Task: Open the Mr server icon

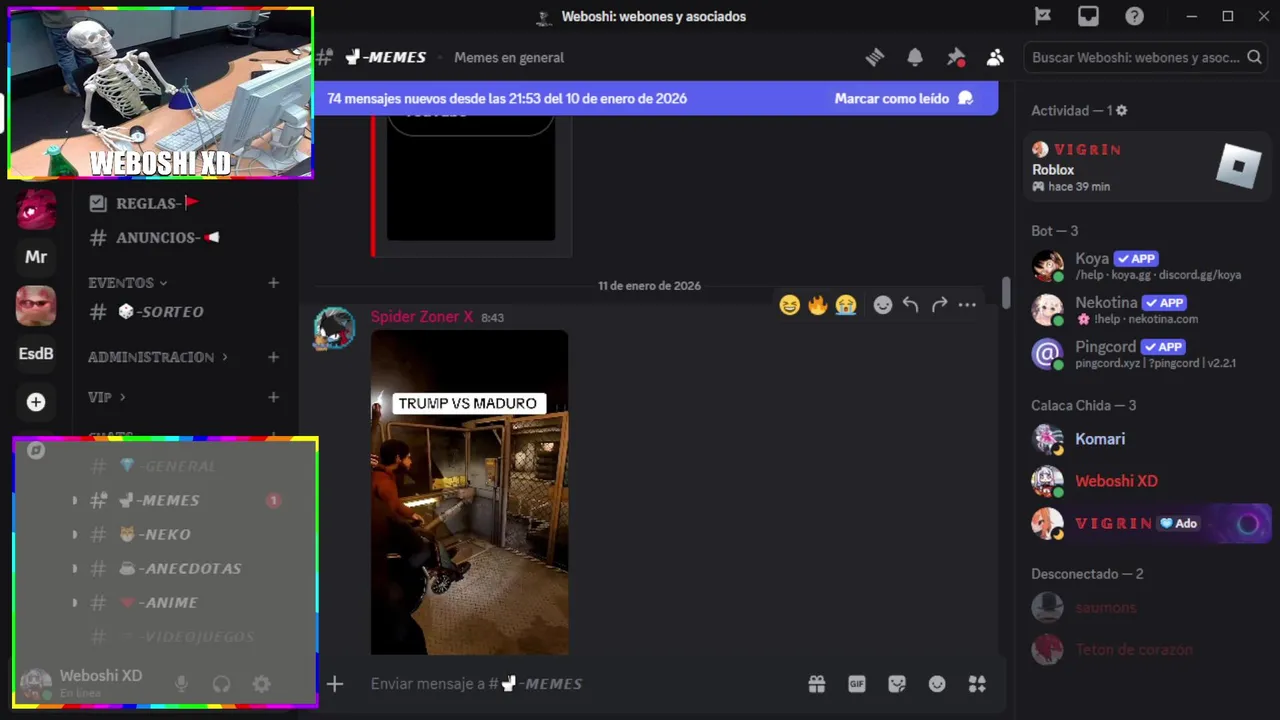Action: point(36,257)
